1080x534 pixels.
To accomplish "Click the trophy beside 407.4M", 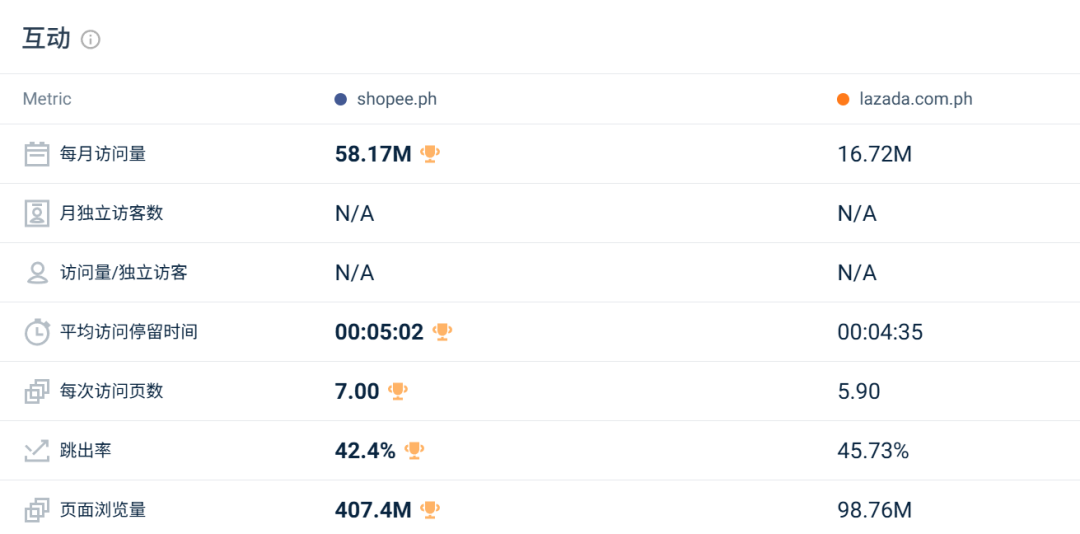I will 430,509.
